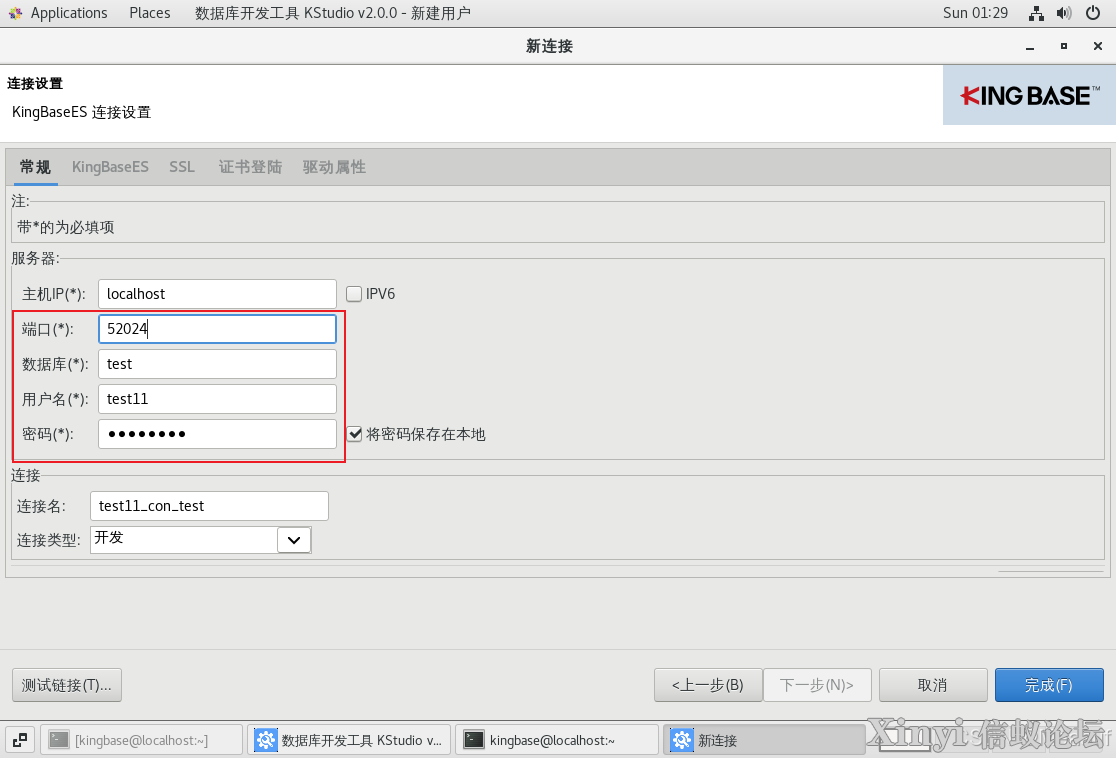1116x758 pixels.
Task: Uncheck 将密码保存在本地 checkbox
Action: (354, 434)
